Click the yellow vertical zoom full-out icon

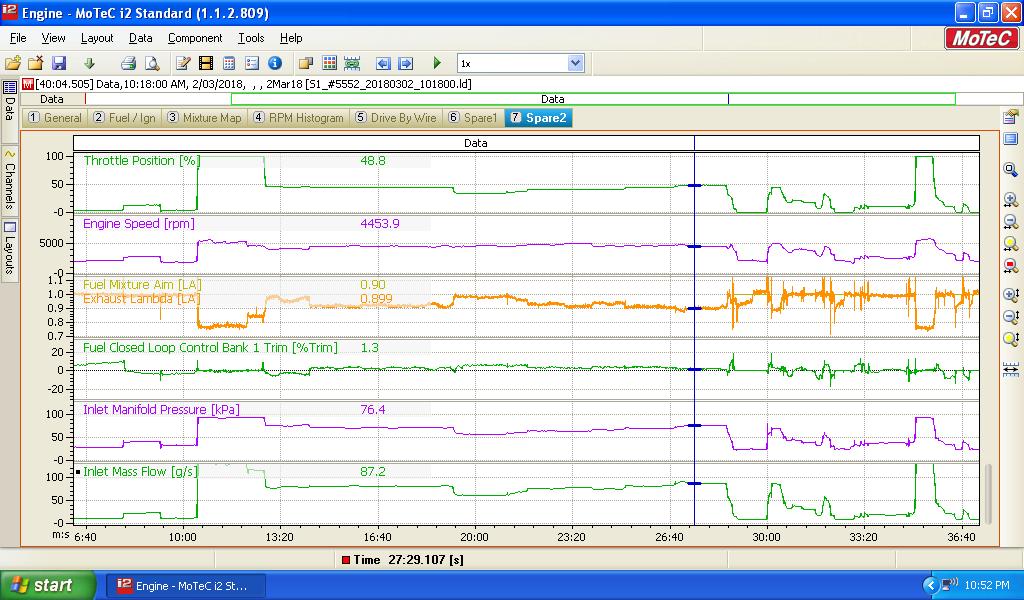(x=1010, y=339)
